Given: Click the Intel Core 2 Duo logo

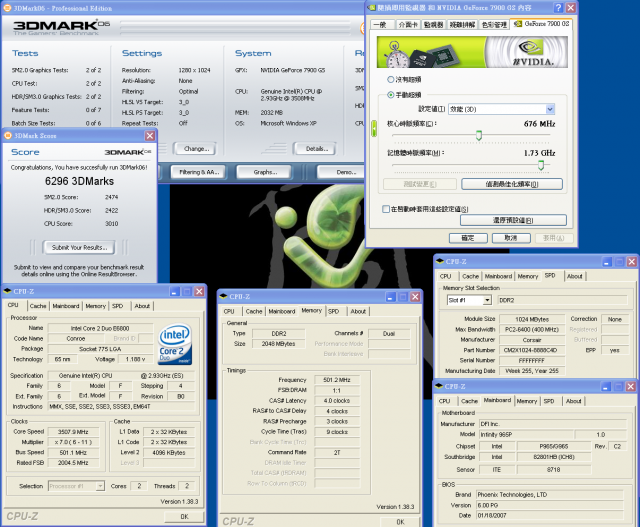Looking at the screenshot, I should [x=175, y=344].
